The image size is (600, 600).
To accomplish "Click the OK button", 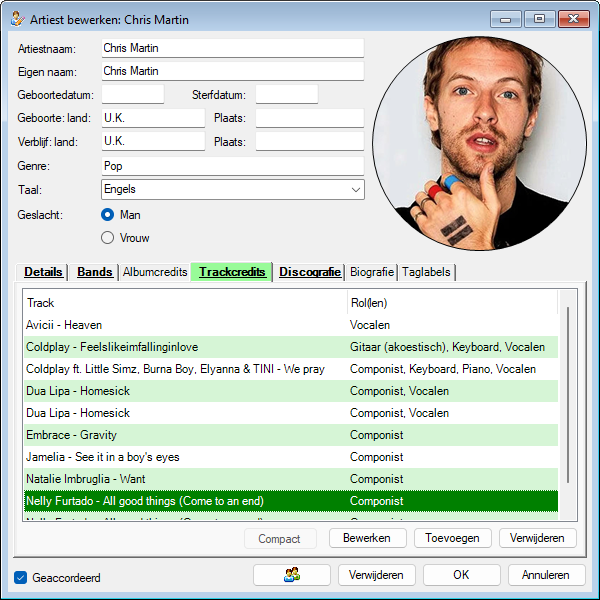I will 461,575.
